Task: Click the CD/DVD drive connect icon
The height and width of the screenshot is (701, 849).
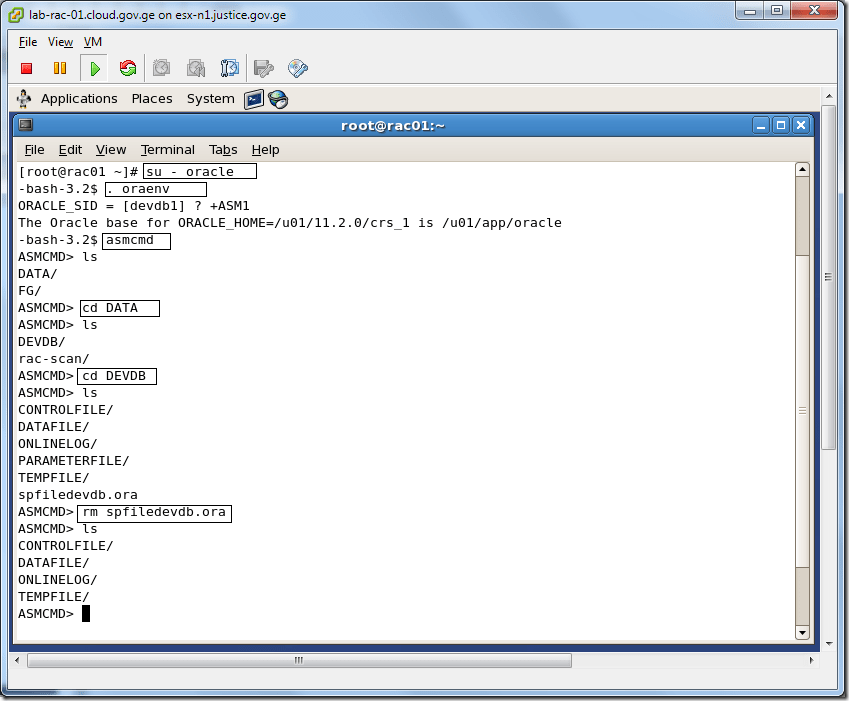Action: pyautogui.click(x=297, y=69)
